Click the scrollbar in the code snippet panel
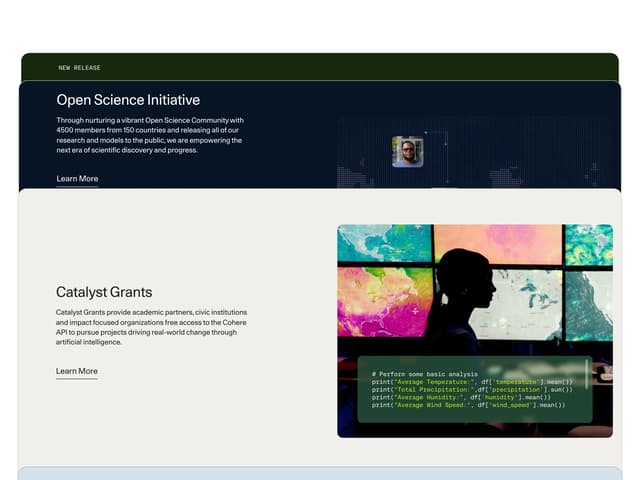The width and height of the screenshot is (640, 480). point(587,374)
